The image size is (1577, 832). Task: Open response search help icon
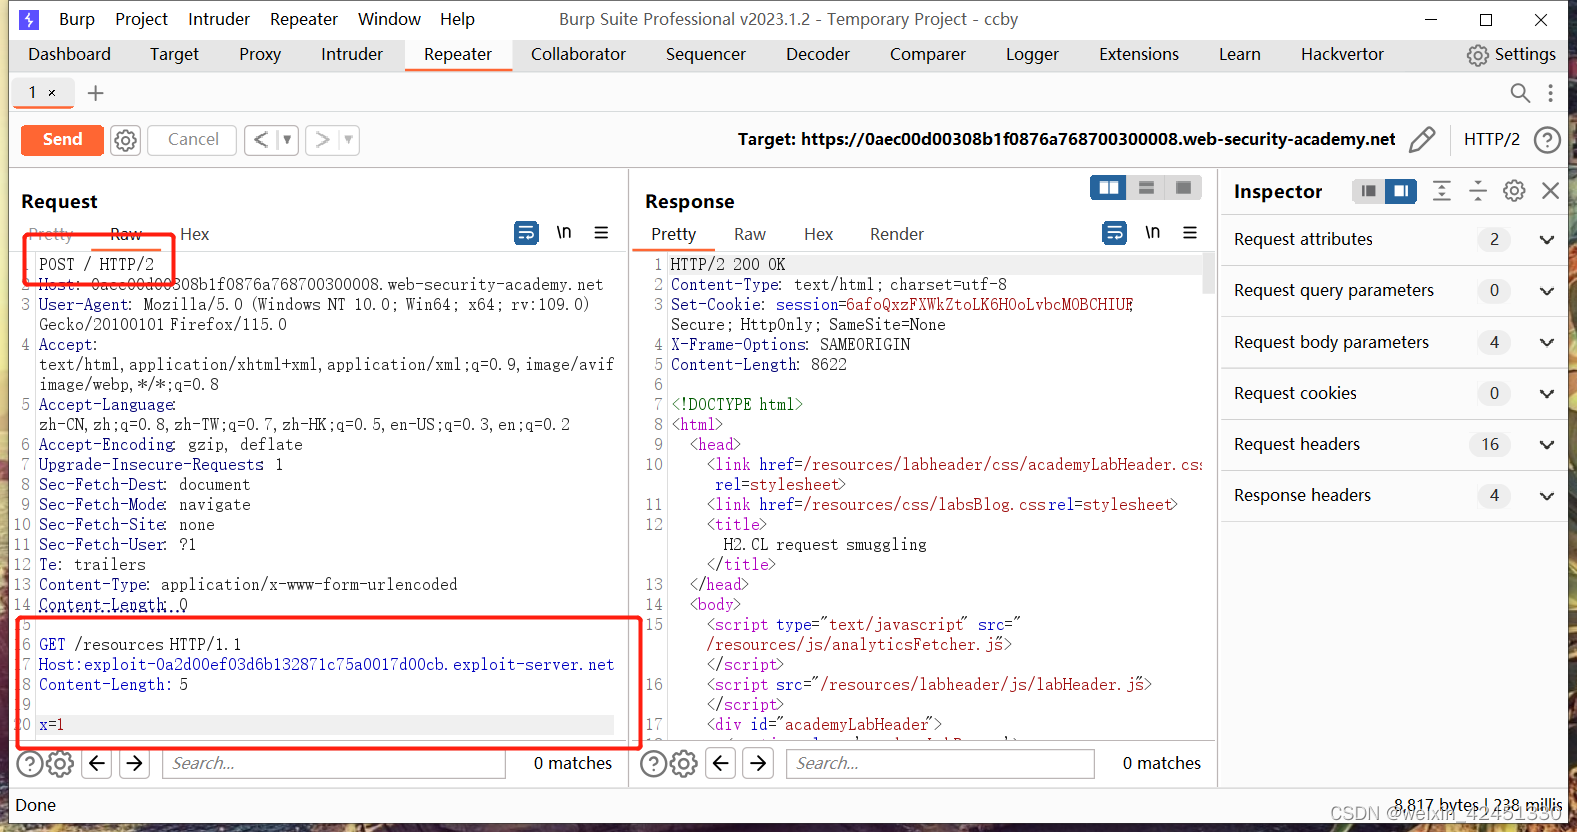tap(653, 764)
